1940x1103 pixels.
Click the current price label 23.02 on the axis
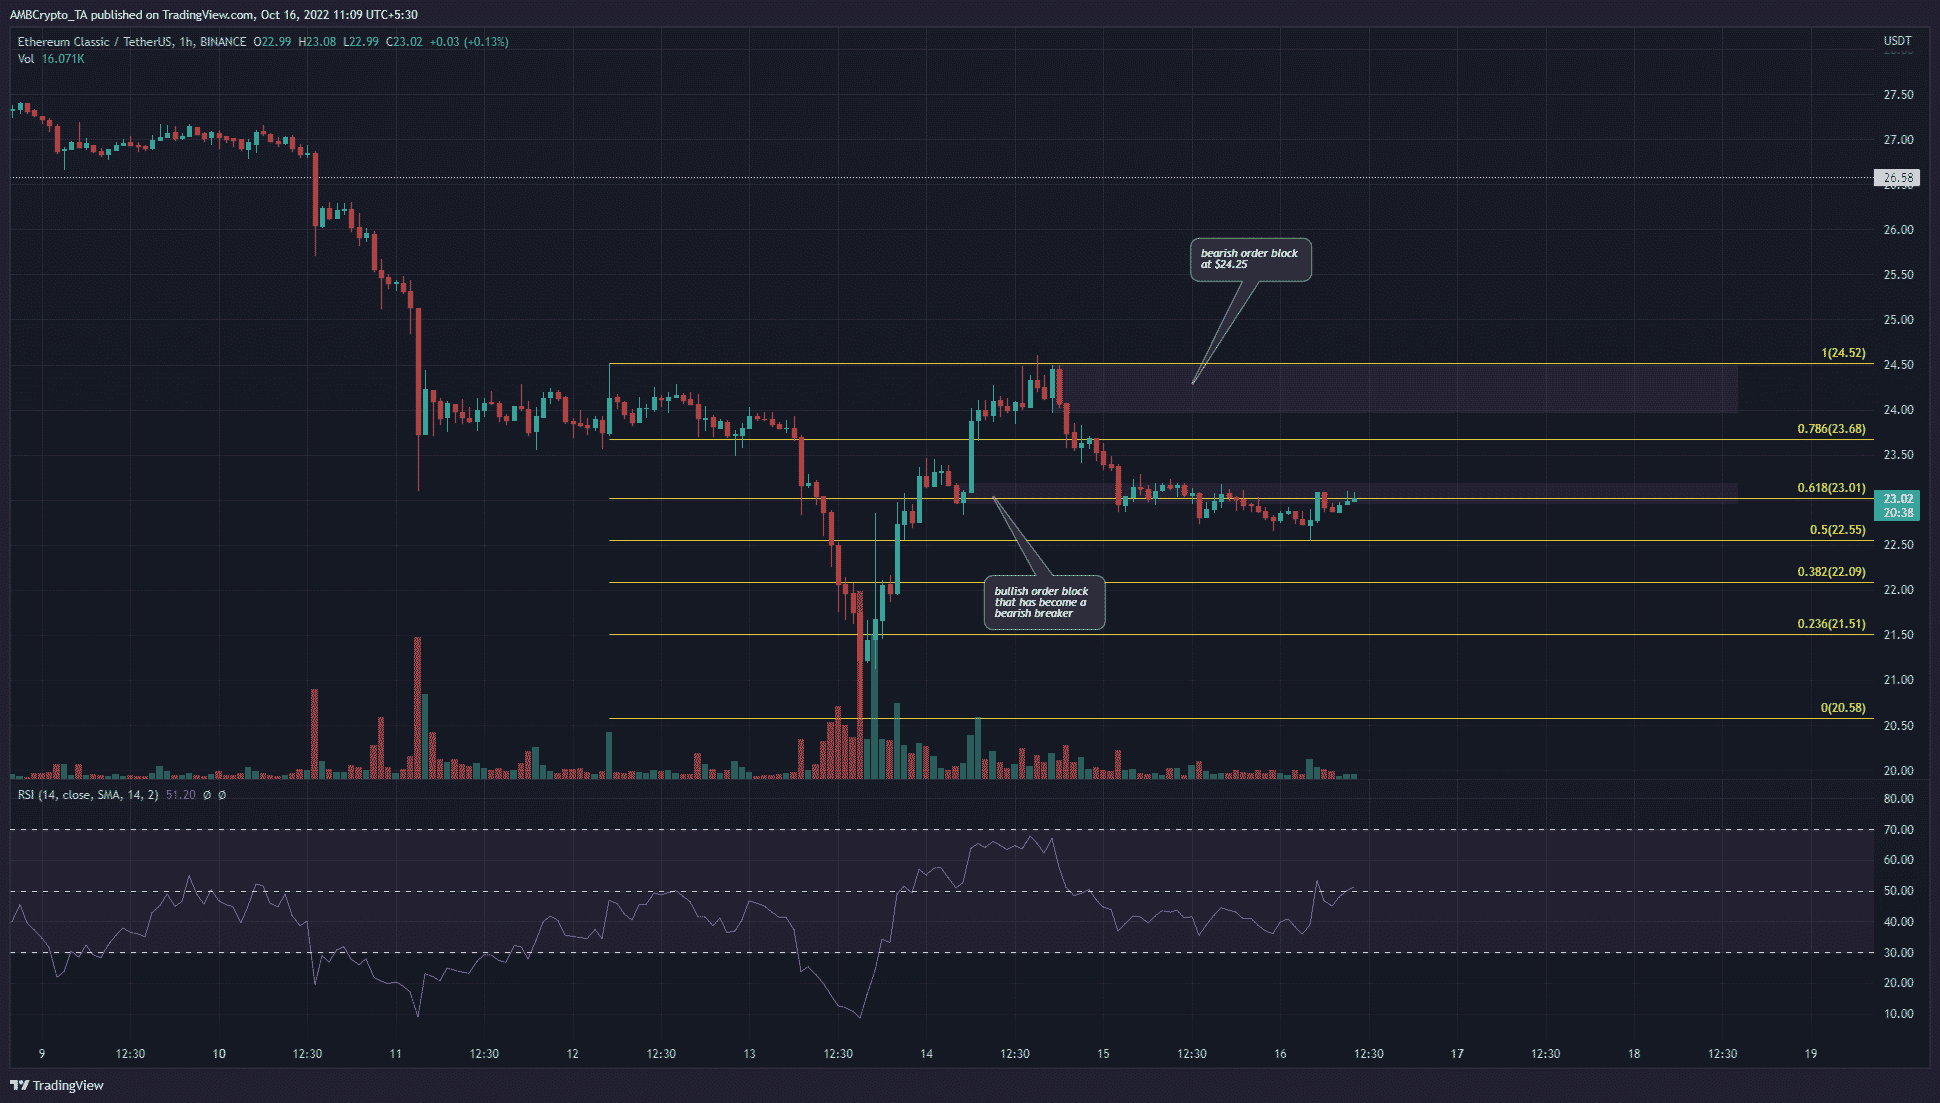1897,498
